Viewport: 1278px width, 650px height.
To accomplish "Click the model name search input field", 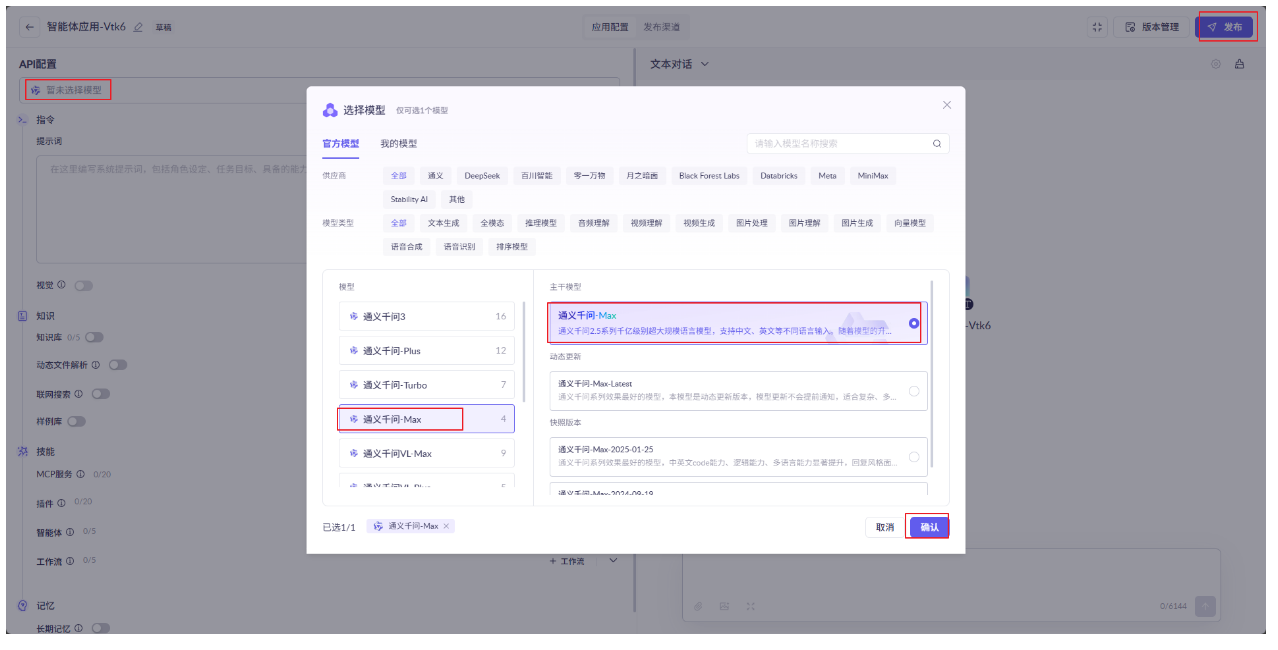I will click(x=848, y=144).
